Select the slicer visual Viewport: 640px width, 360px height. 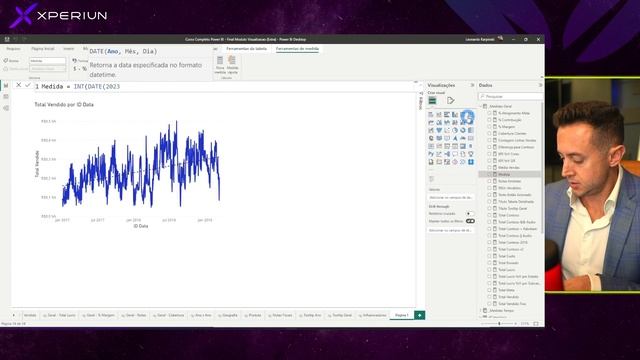click(447, 146)
